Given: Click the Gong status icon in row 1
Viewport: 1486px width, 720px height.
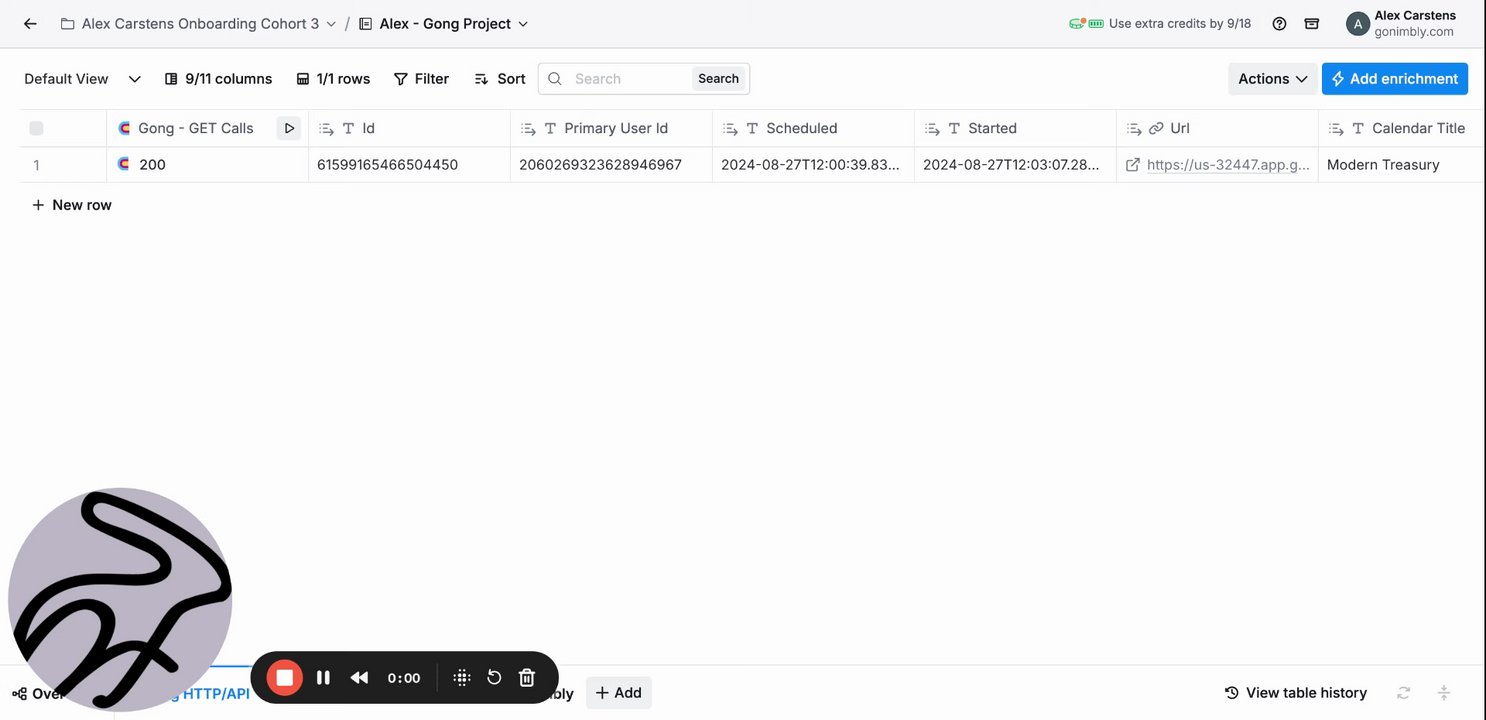Looking at the screenshot, I should tap(124, 164).
